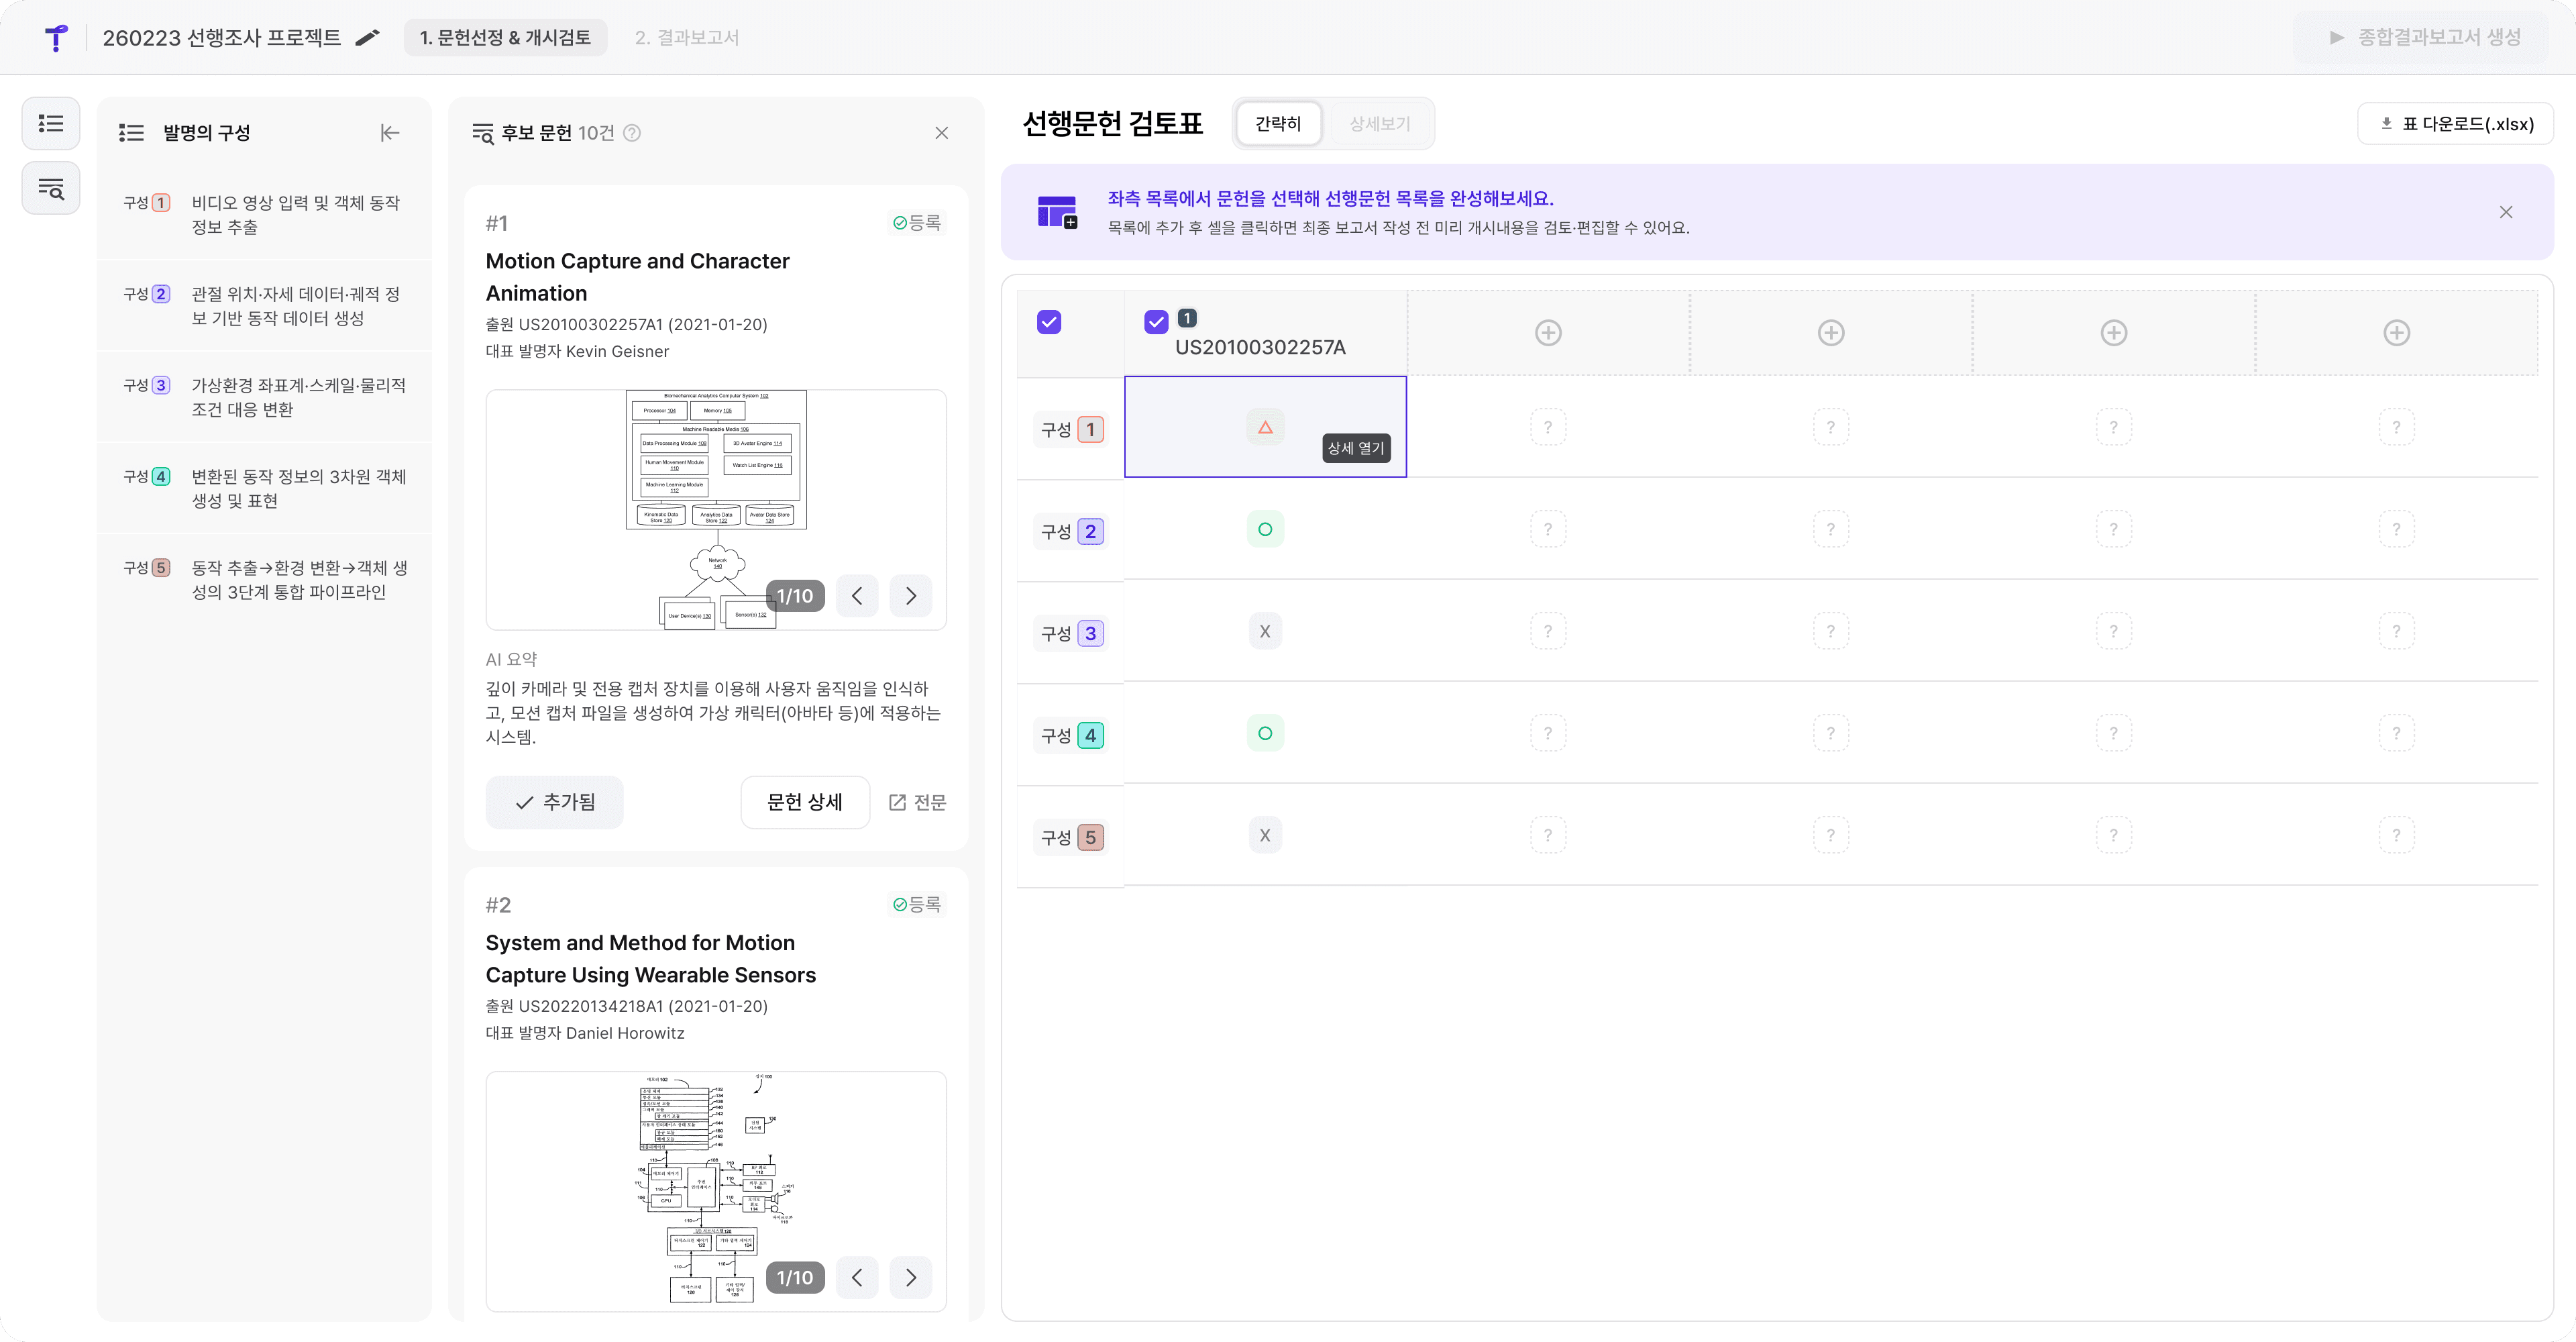Click help icon next to 후보 문헌 10건
The width and height of the screenshot is (2576, 1342).
tap(632, 133)
